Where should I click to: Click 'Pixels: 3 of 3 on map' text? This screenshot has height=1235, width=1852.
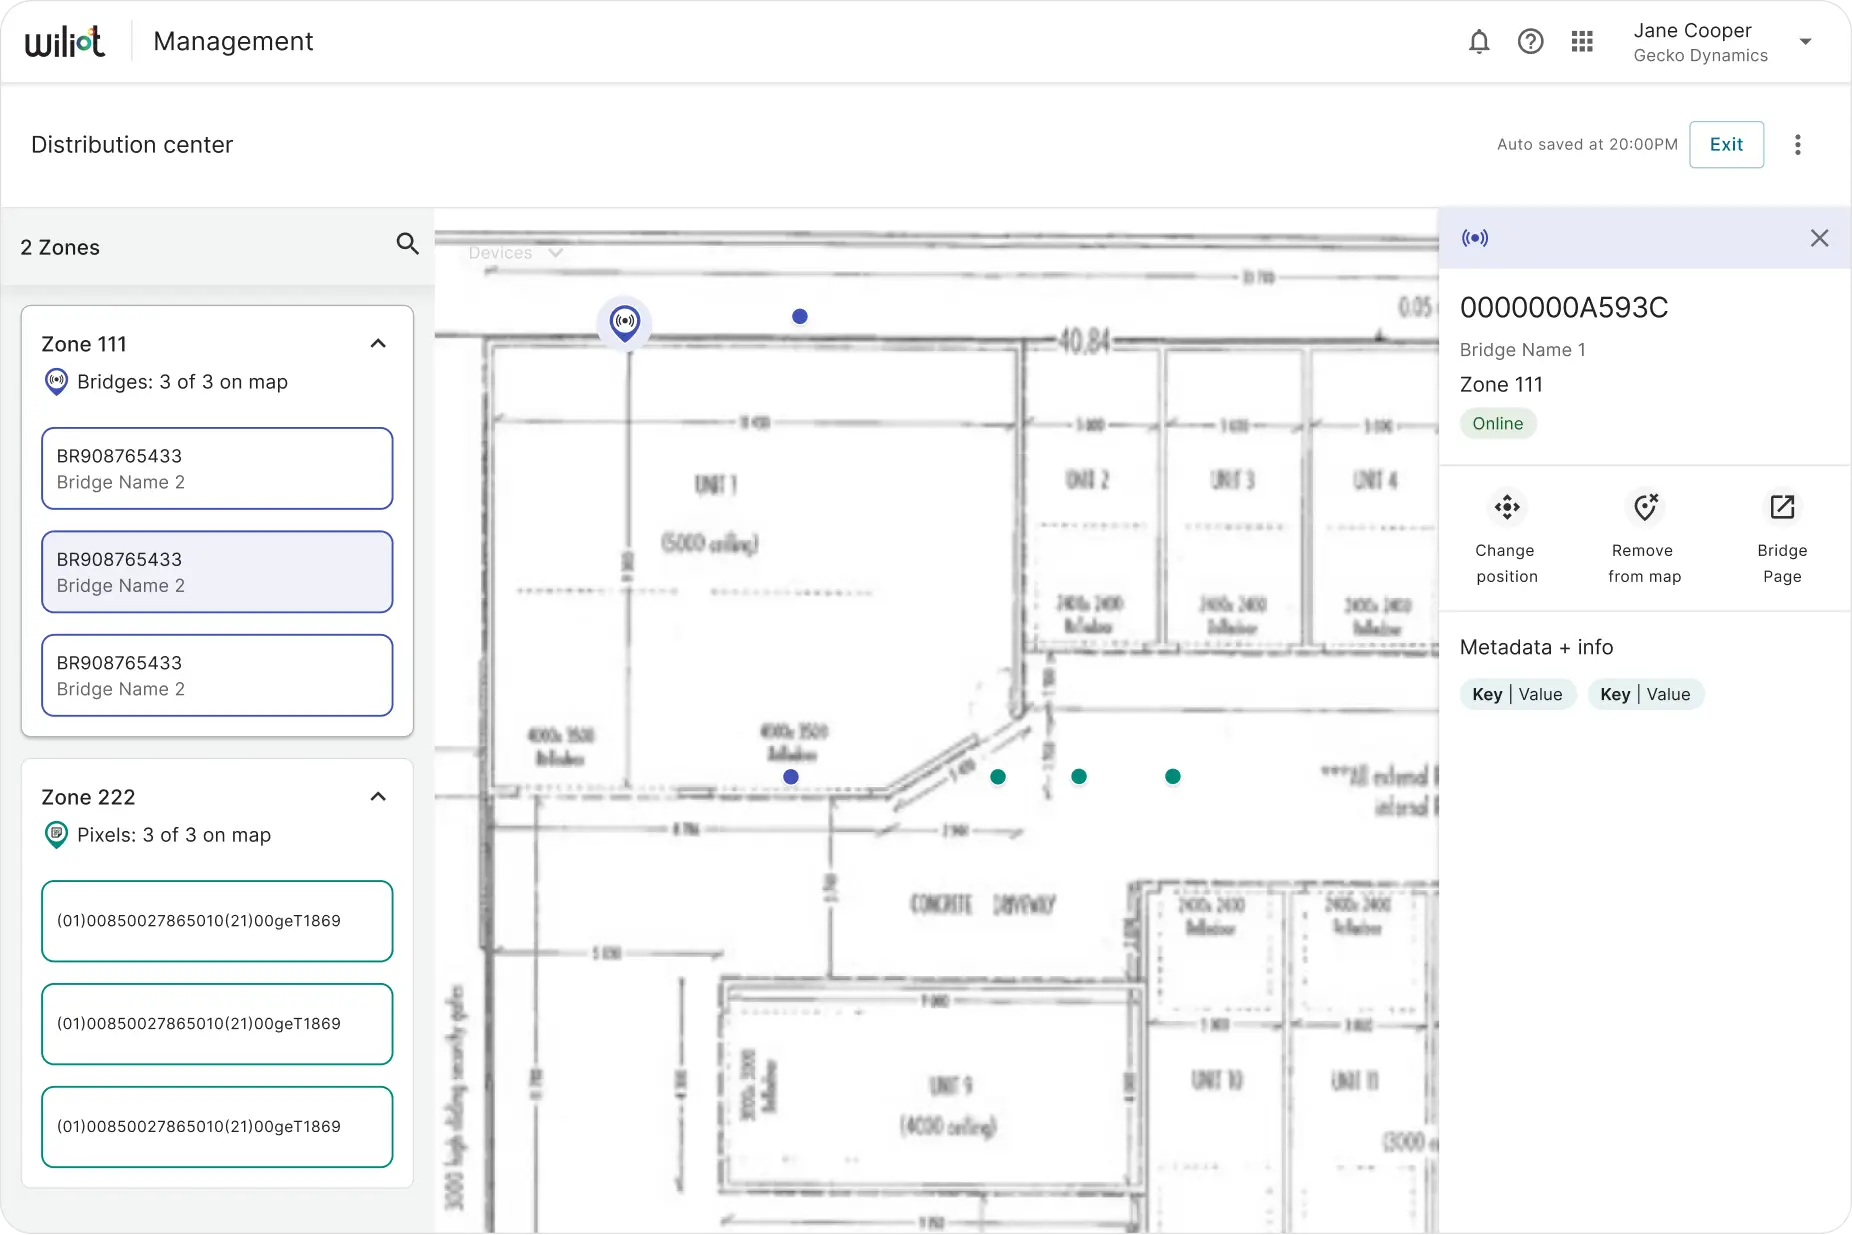[174, 835]
